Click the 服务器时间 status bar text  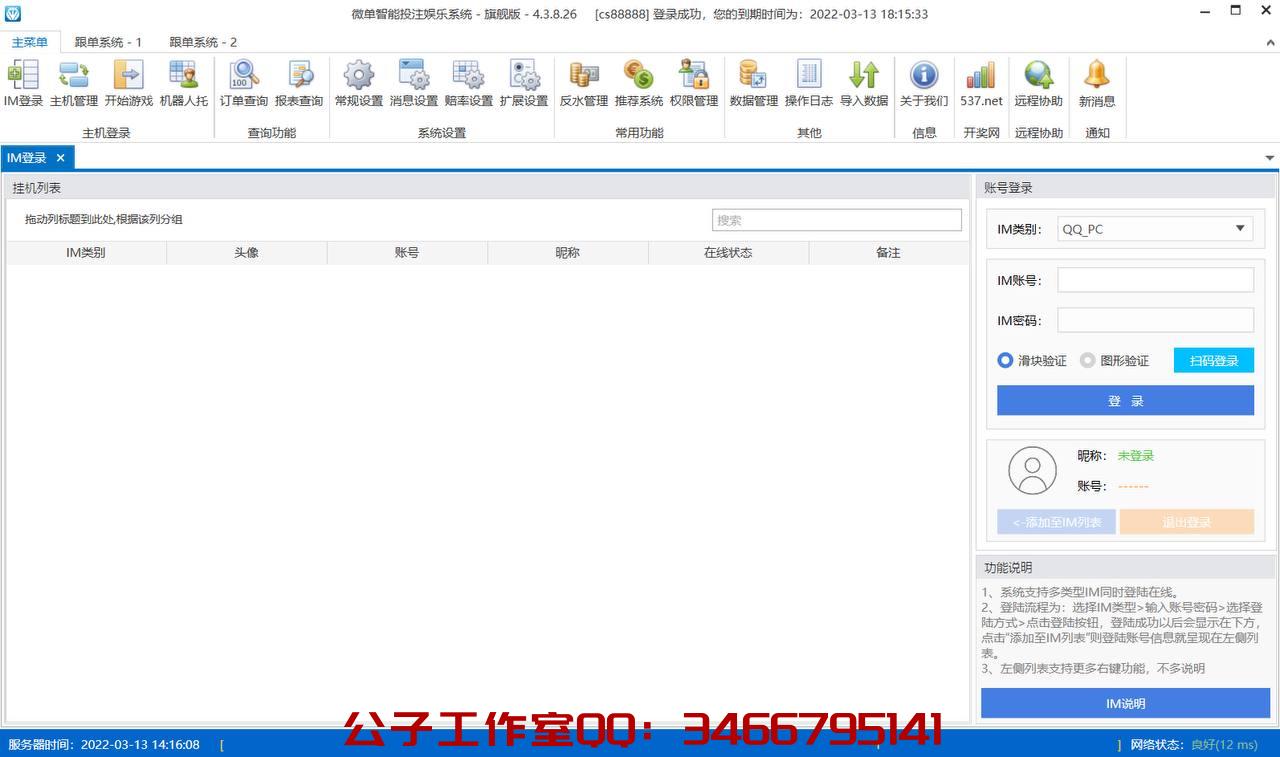click(104, 745)
